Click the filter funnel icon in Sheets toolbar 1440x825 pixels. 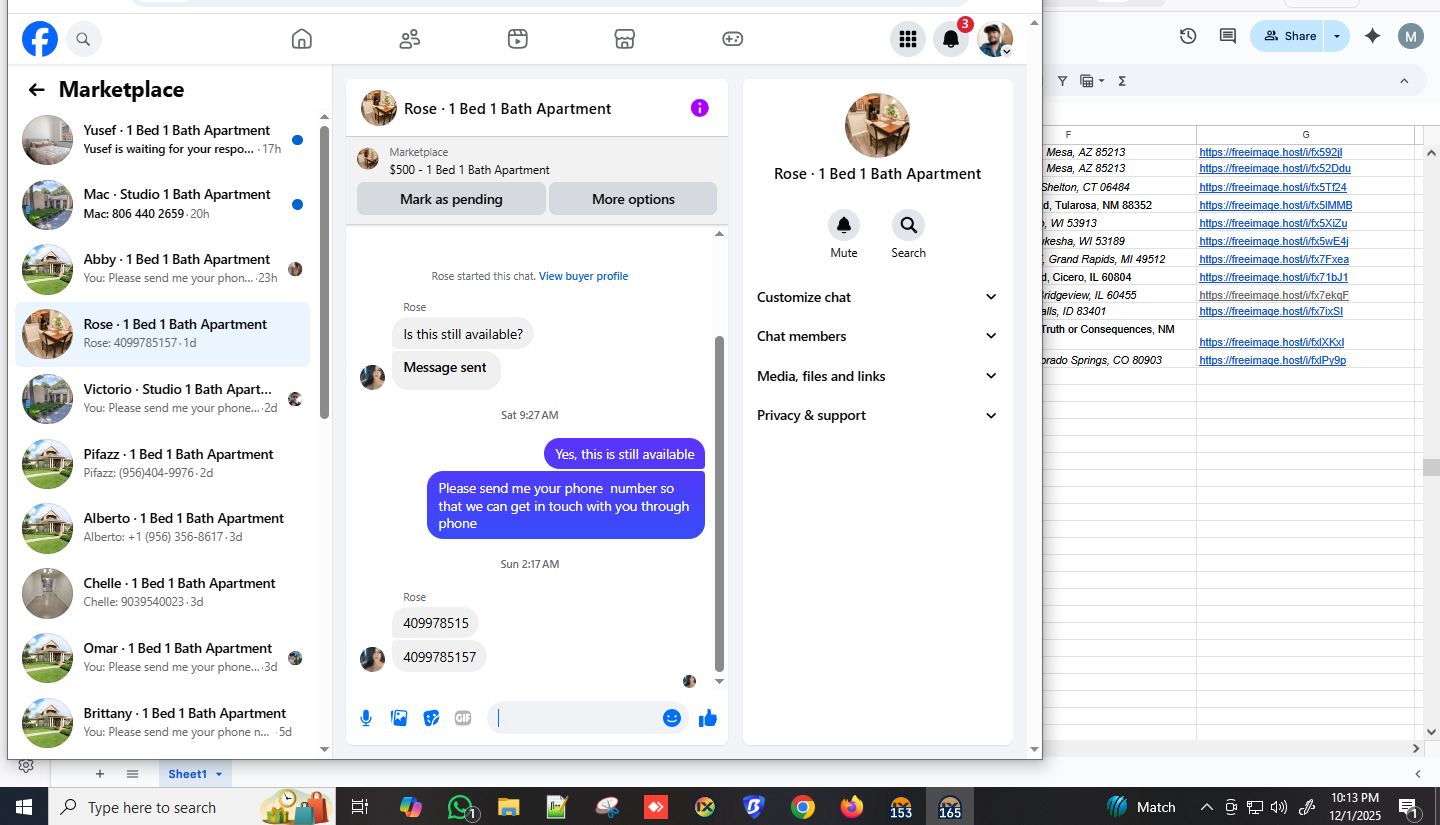click(1062, 81)
